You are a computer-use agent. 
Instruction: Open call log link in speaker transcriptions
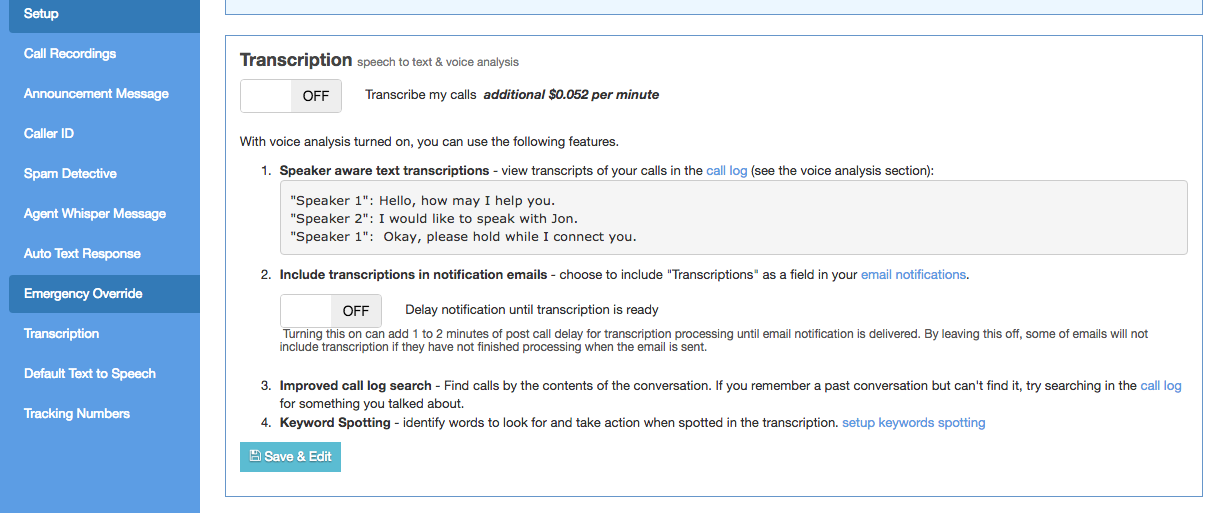726,171
